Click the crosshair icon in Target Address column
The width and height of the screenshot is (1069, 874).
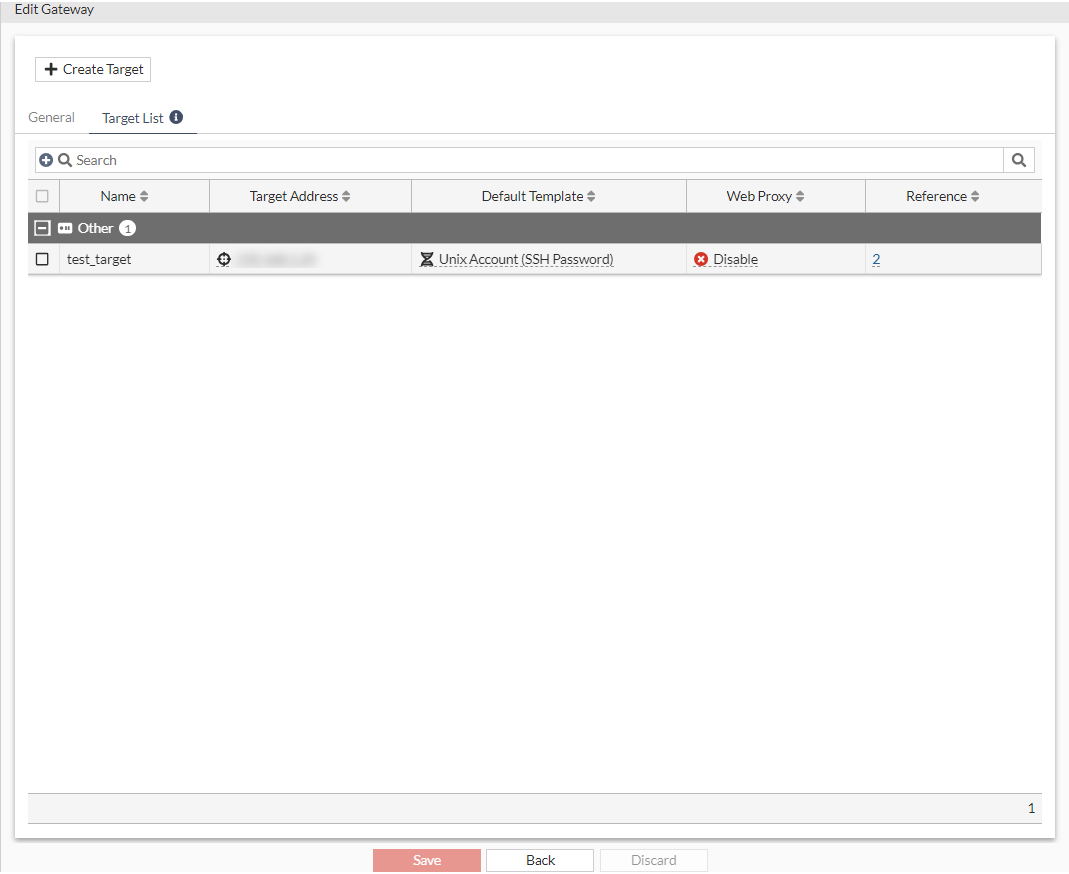coord(224,259)
